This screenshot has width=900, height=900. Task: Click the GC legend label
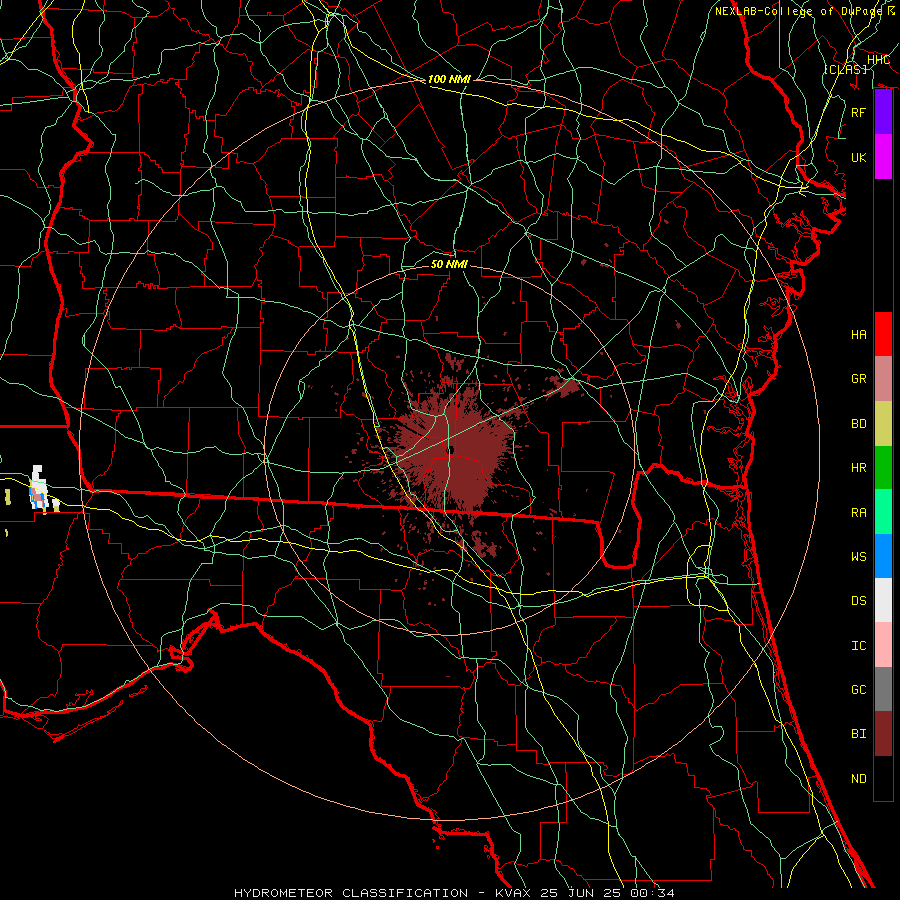pyautogui.click(x=859, y=690)
